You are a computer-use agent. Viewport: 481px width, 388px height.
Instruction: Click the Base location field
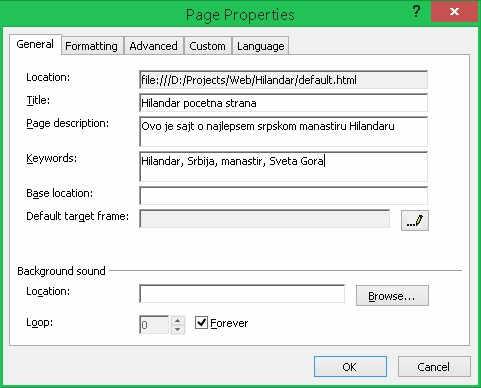click(283, 195)
